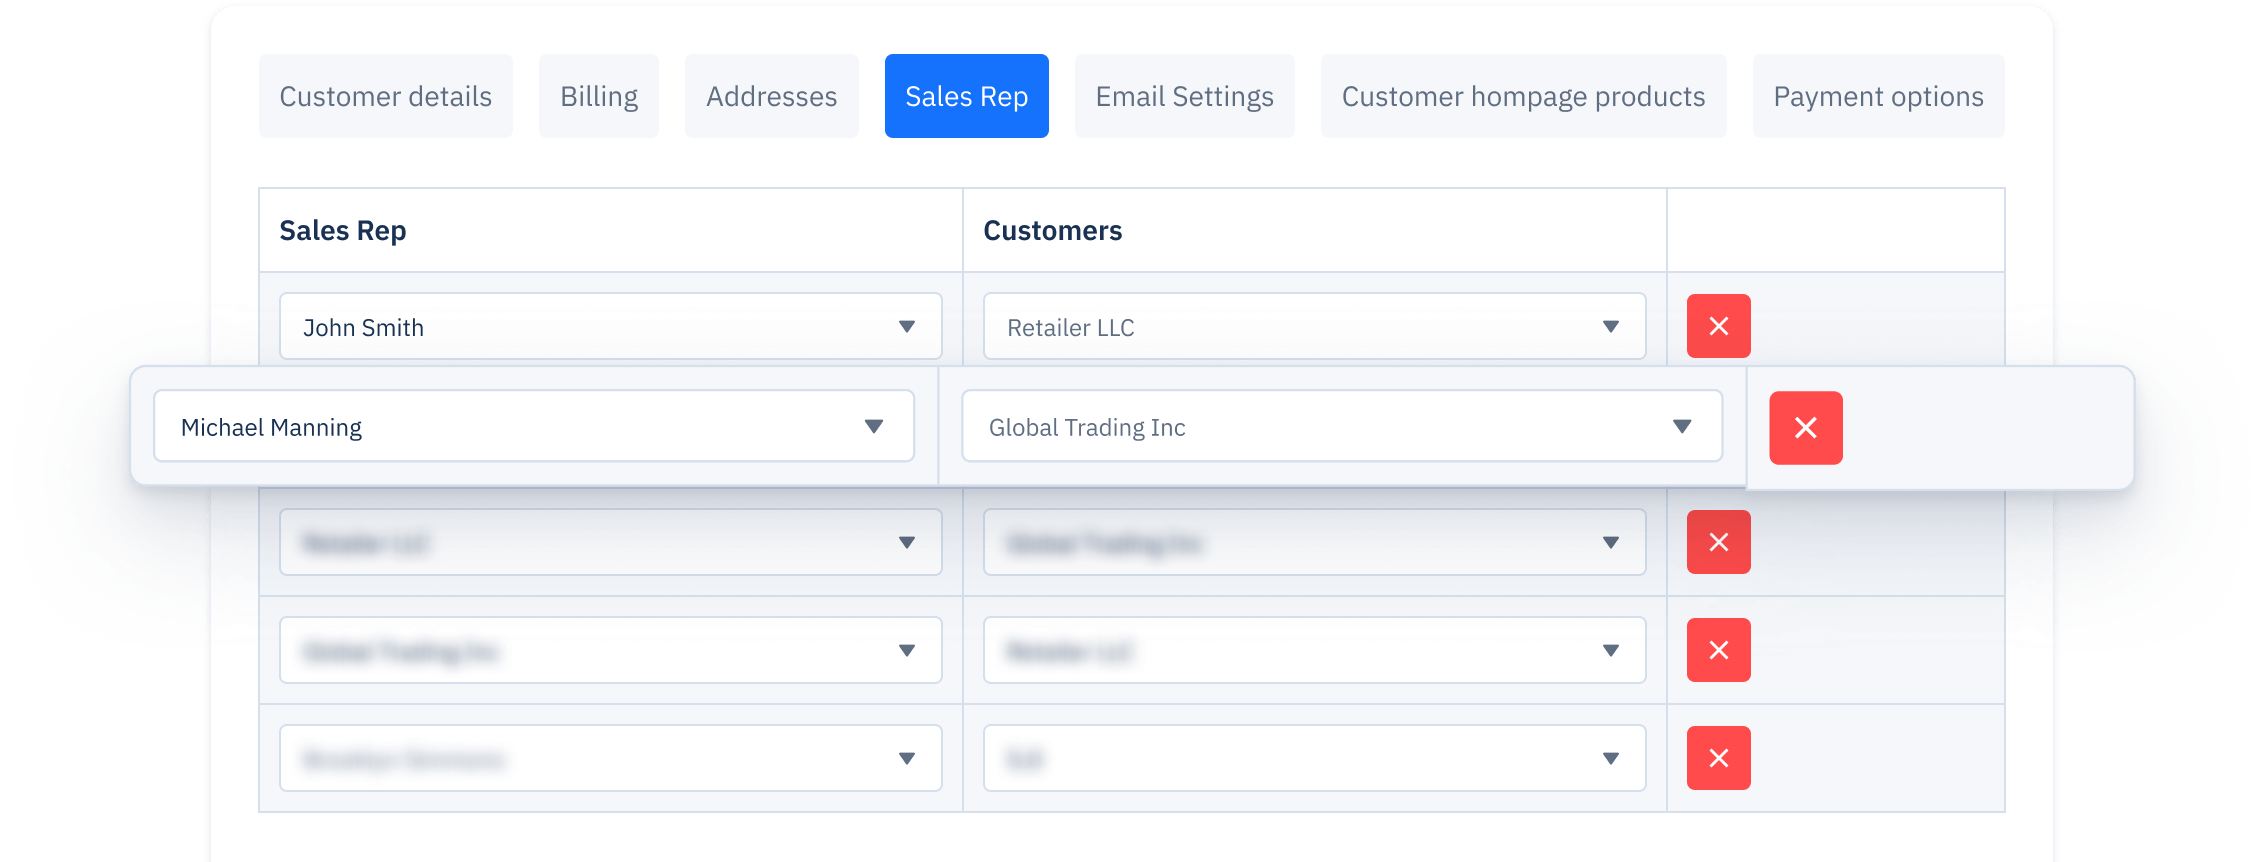Viewport: 2264px width, 862px height.
Task: Open the Billing tab
Action: pos(598,96)
